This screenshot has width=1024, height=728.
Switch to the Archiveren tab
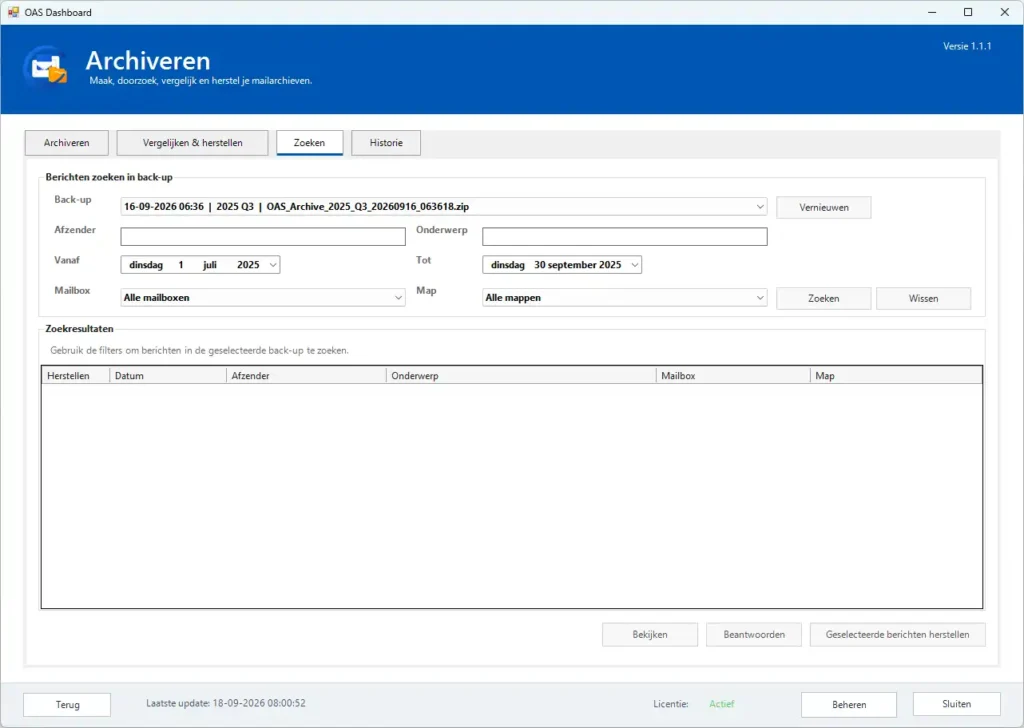(67, 143)
